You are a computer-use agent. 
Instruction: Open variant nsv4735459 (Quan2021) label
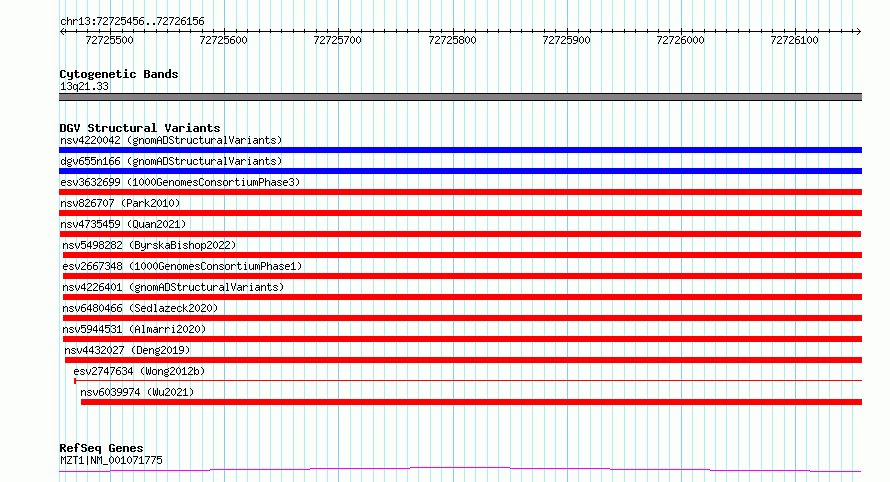pyautogui.click(x=123, y=224)
